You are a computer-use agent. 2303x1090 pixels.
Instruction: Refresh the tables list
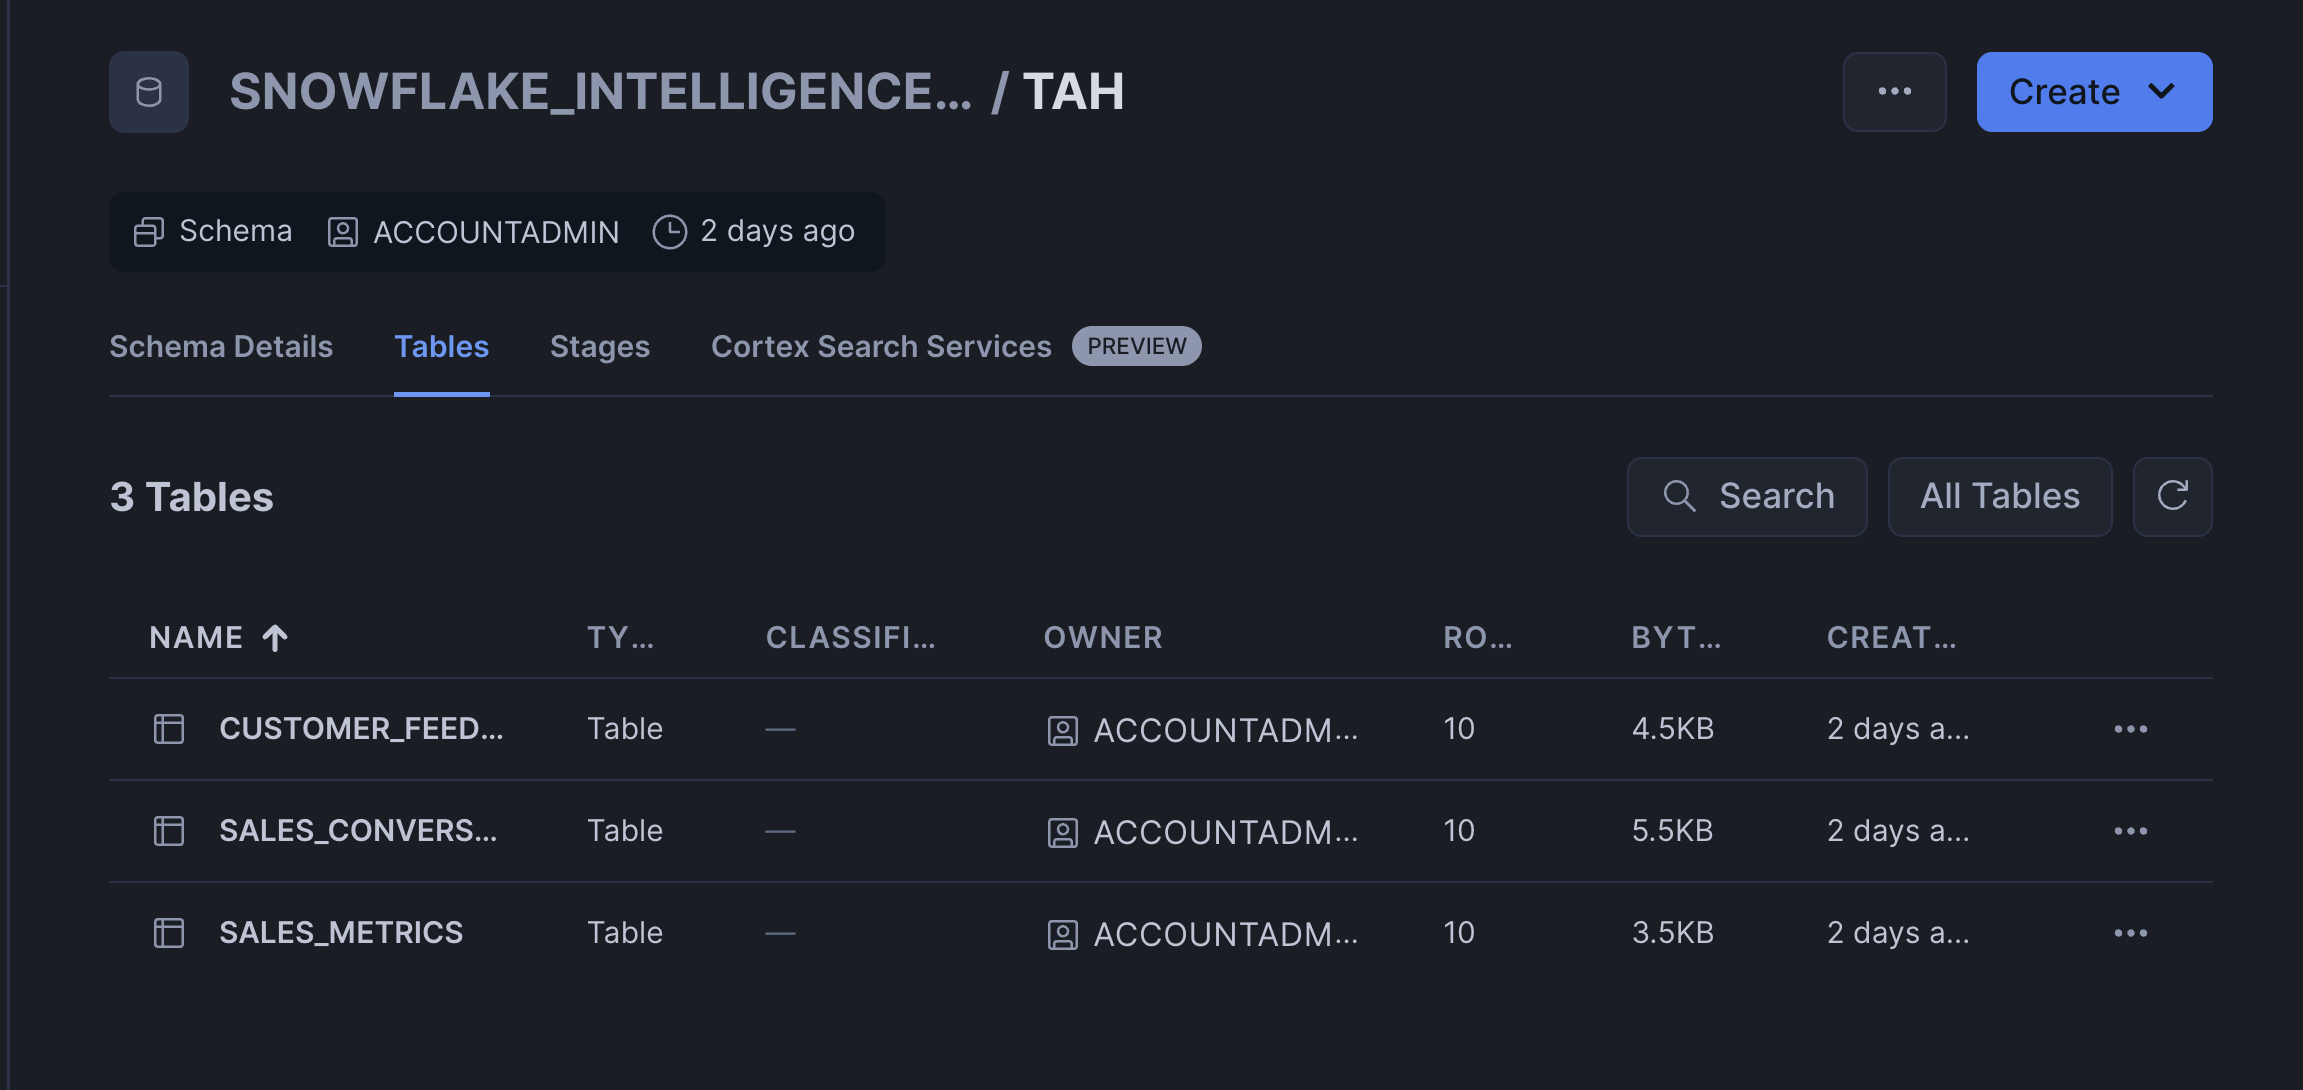point(2172,497)
